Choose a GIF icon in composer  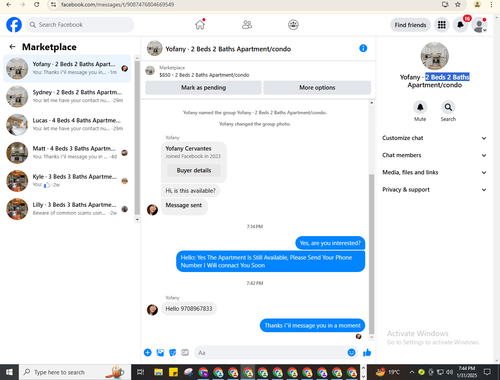pos(185,352)
